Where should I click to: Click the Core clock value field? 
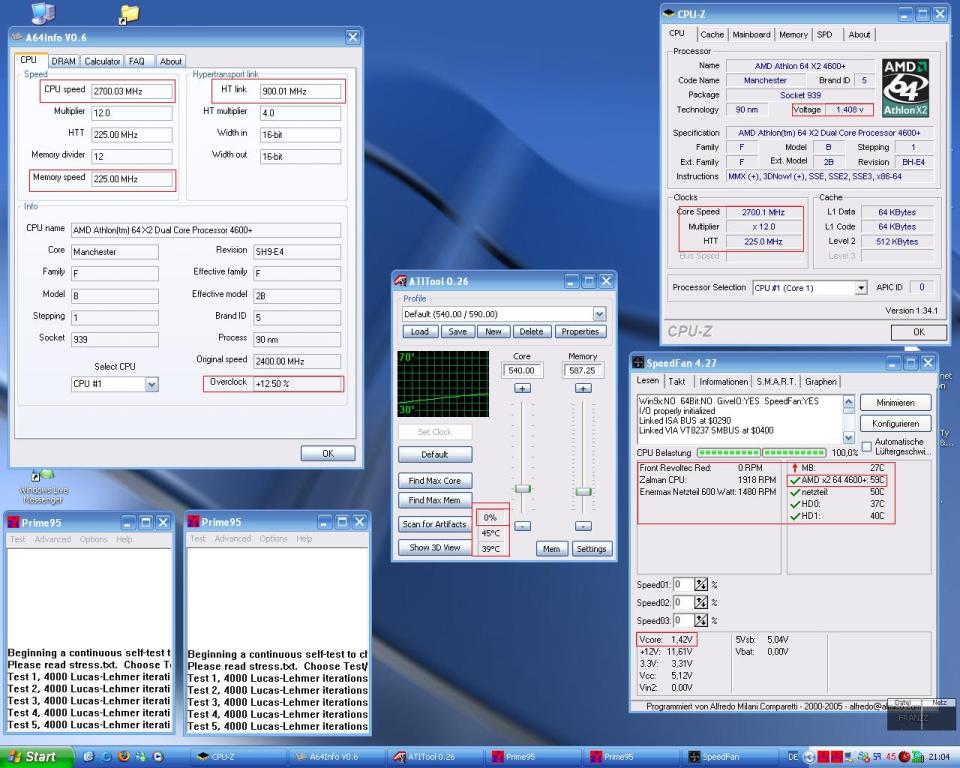522,371
